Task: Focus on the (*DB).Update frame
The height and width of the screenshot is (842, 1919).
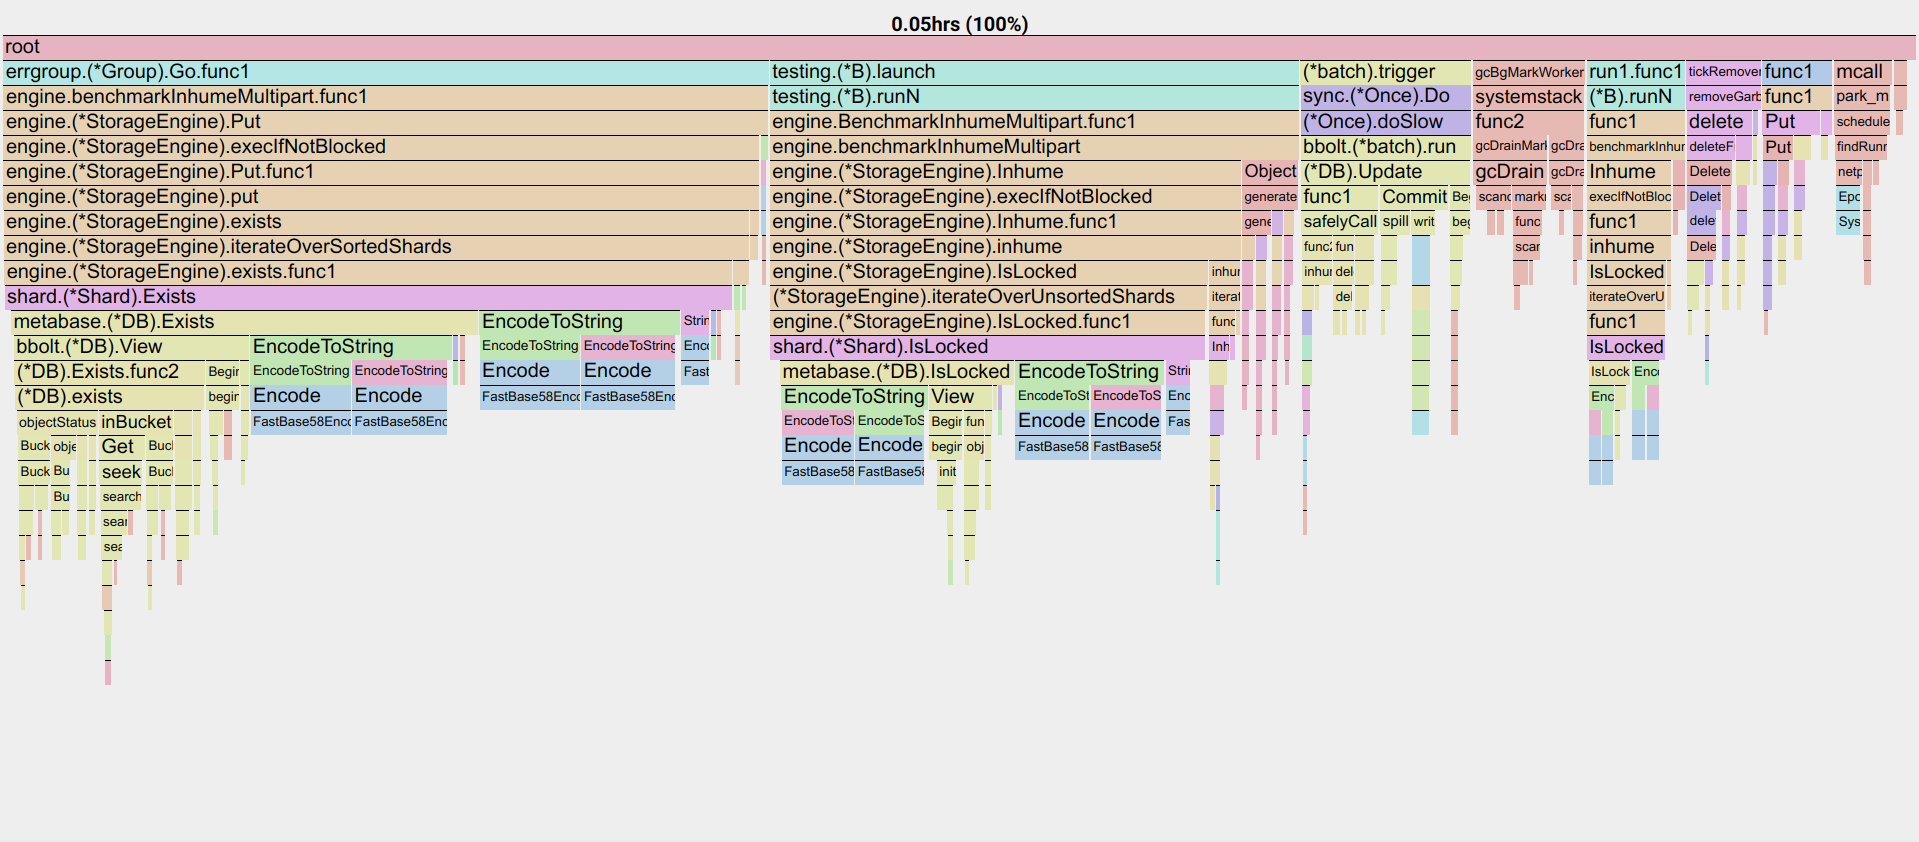Action: [x=1386, y=172]
